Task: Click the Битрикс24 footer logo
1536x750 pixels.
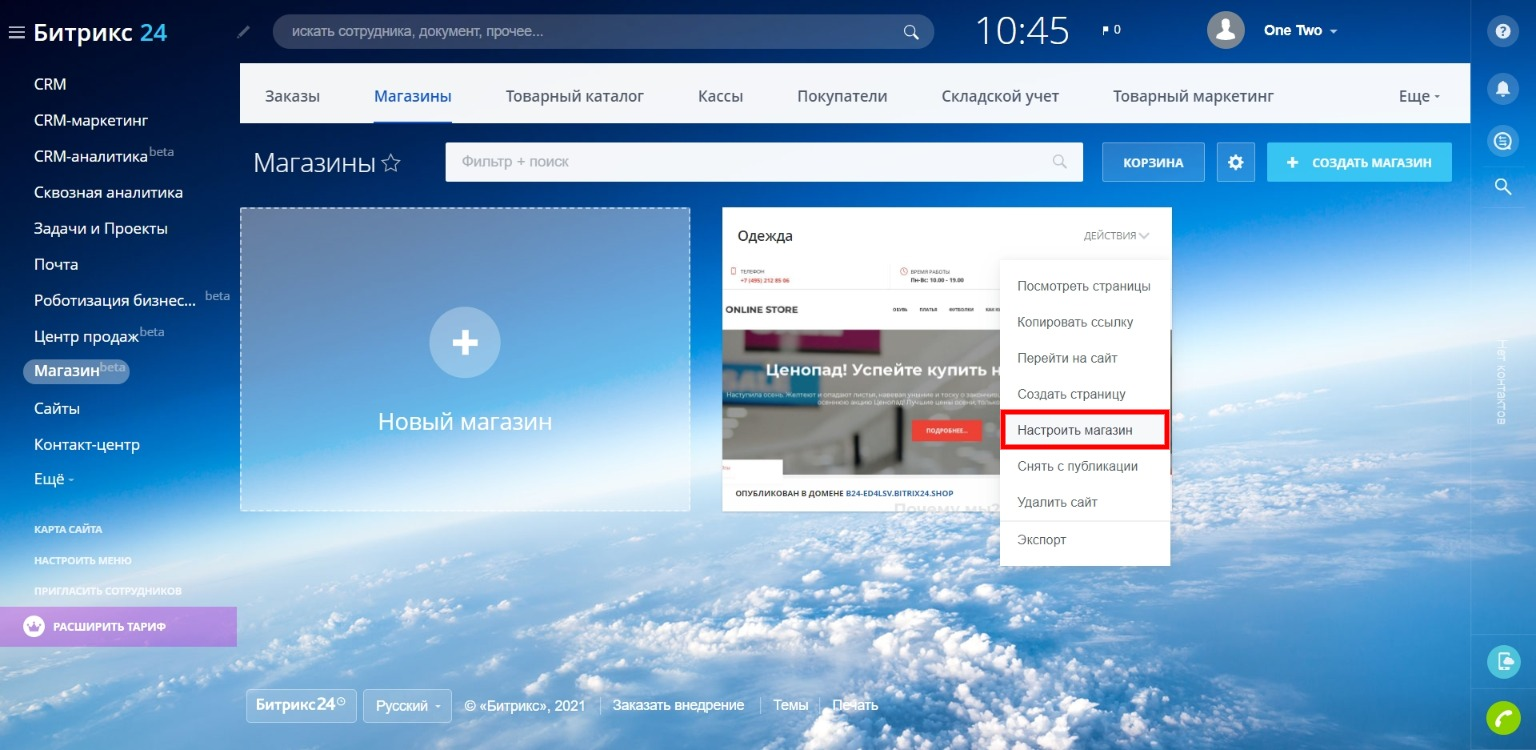Action: pyautogui.click(x=301, y=705)
